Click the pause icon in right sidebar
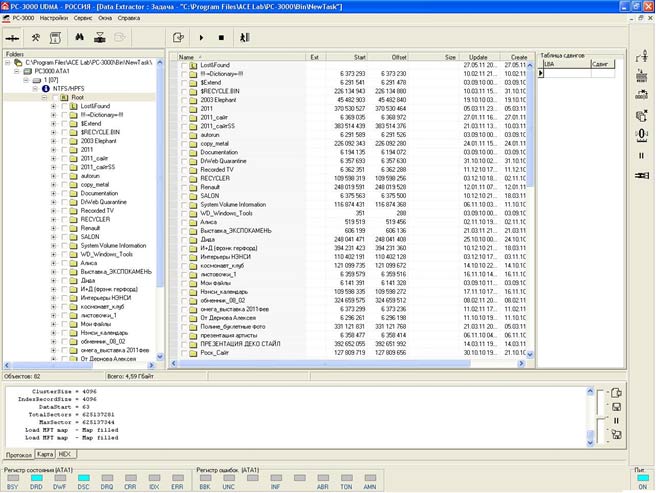656x493 pixels. (x=641, y=156)
